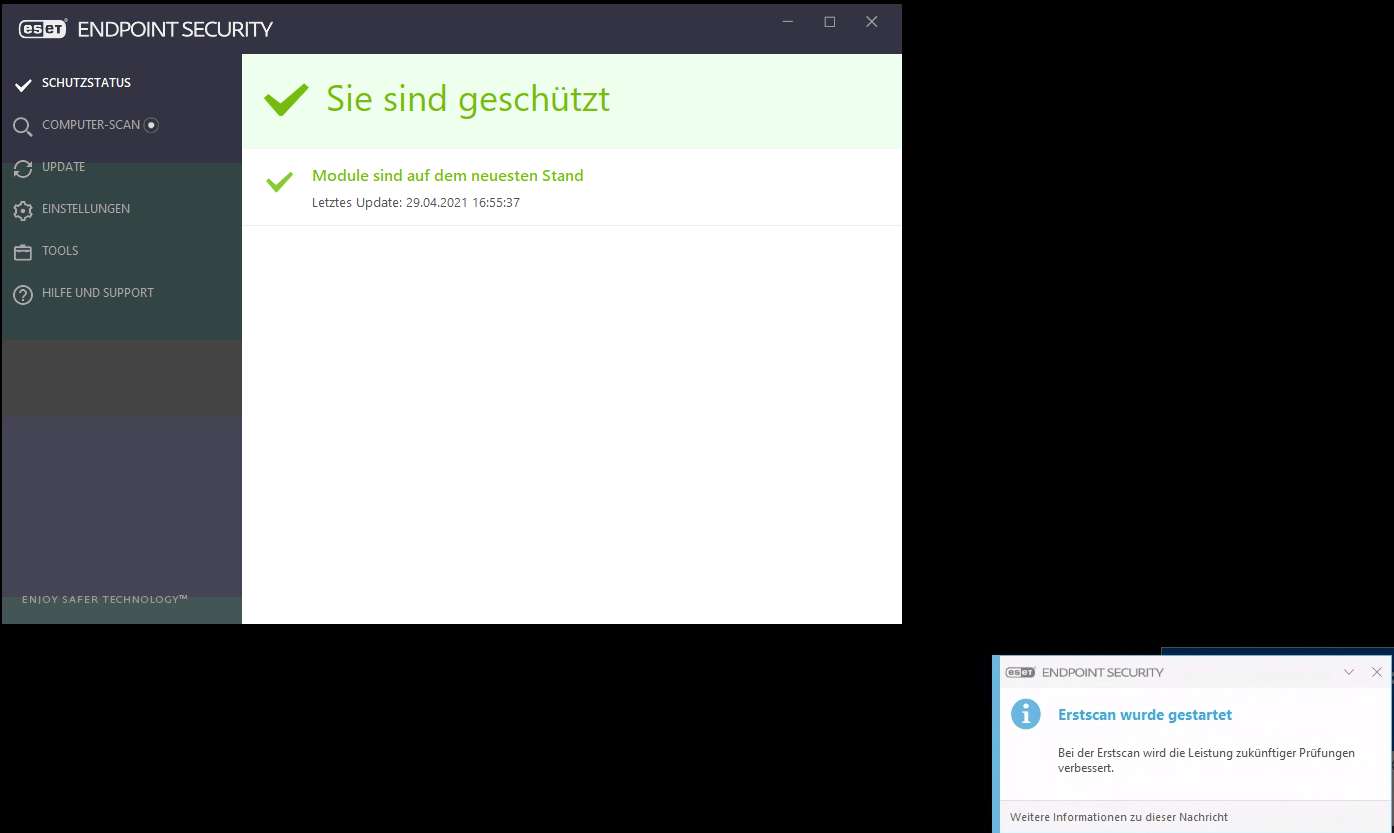The height and width of the screenshot is (833, 1394).
Task: Click 'Module sind auf dem neuesten Stand' link
Action: coord(447,176)
